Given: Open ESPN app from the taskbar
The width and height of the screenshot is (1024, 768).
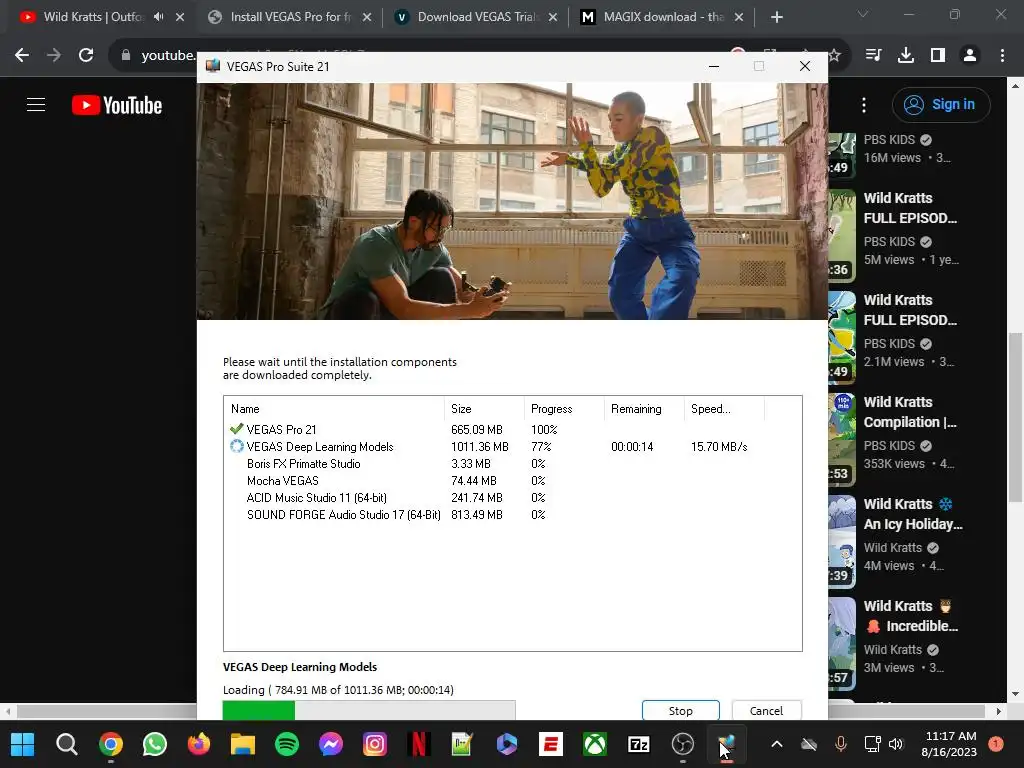Looking at the screenshot, I should tap(551, 744).
